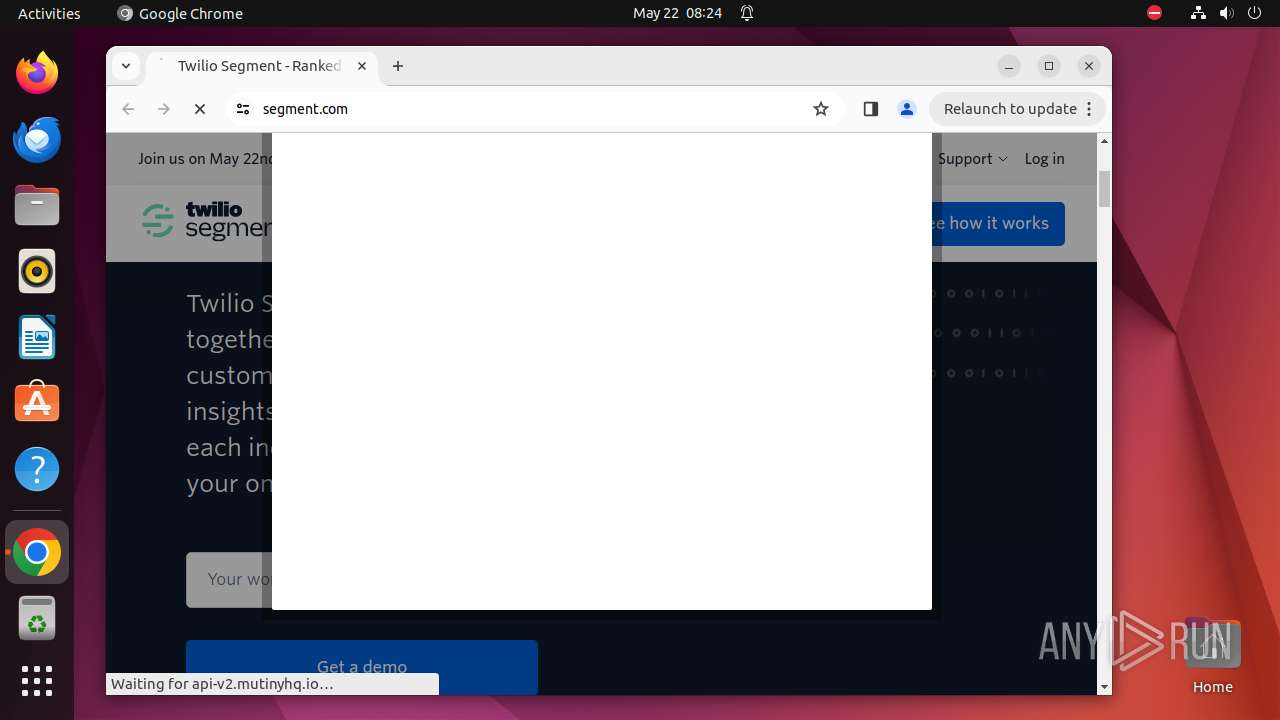Select the Twilio Segment tab
Image resolution: width=1280 pixels, height=720 pixels.
pyautogui.click(x=262, y=66)
